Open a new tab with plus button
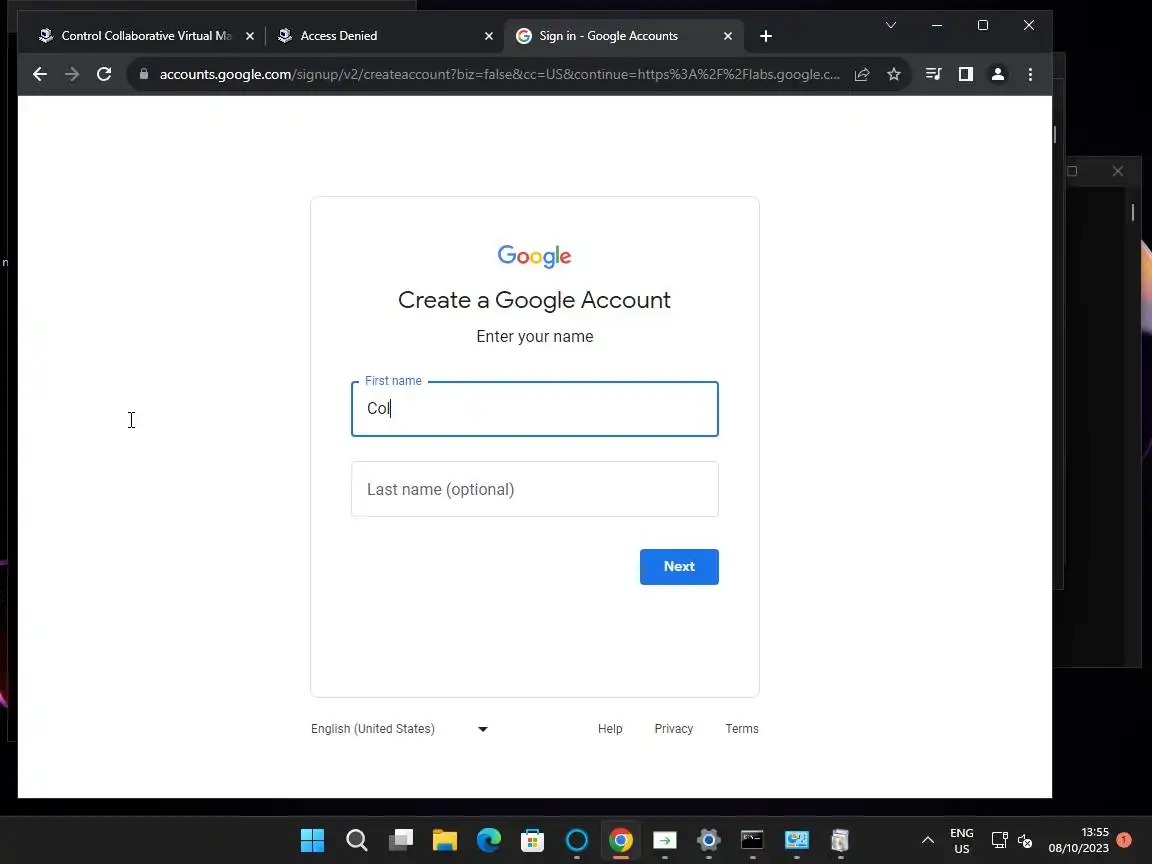The image size is (1152, 864). pos(766,36)
